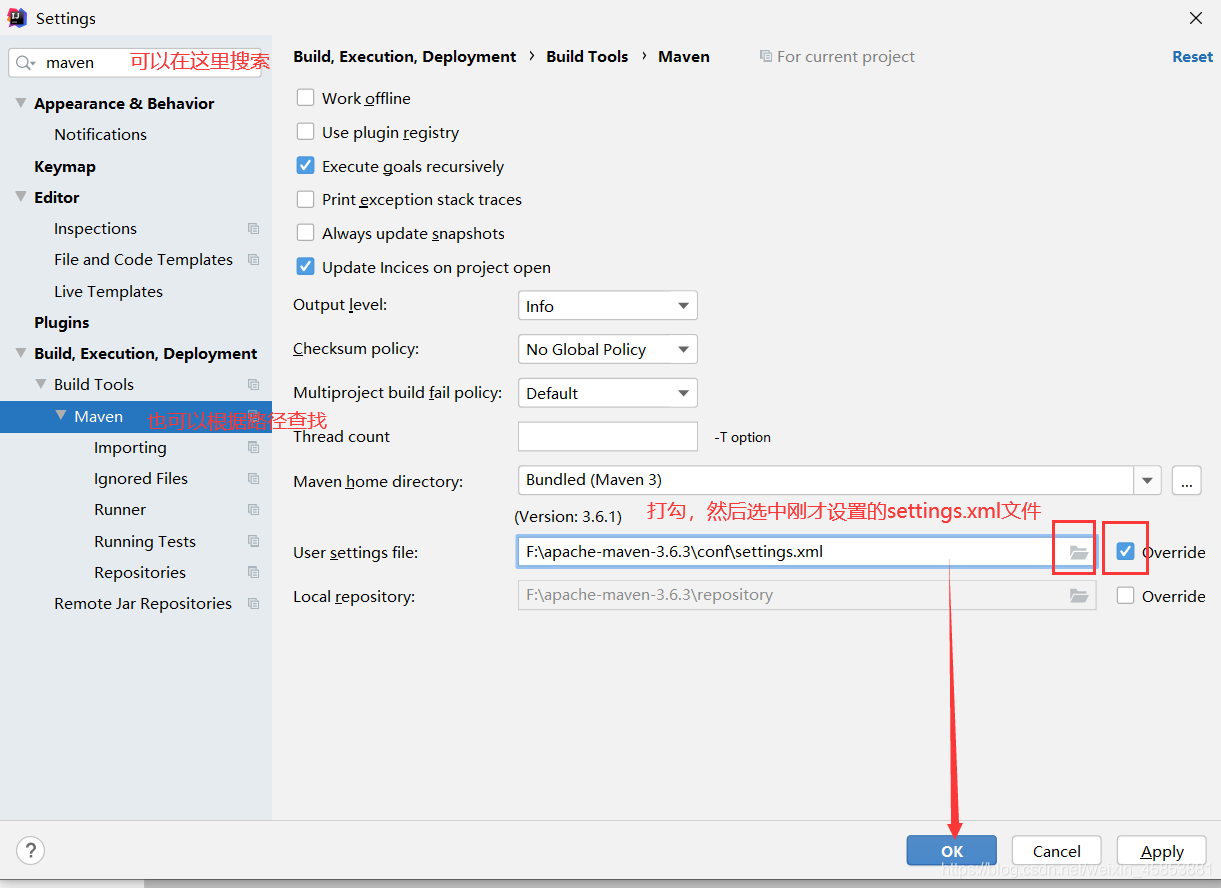Collapse the Maven tree node arrow
Viewport: 1221px width, 888px height.
click(x=61, y=416)
